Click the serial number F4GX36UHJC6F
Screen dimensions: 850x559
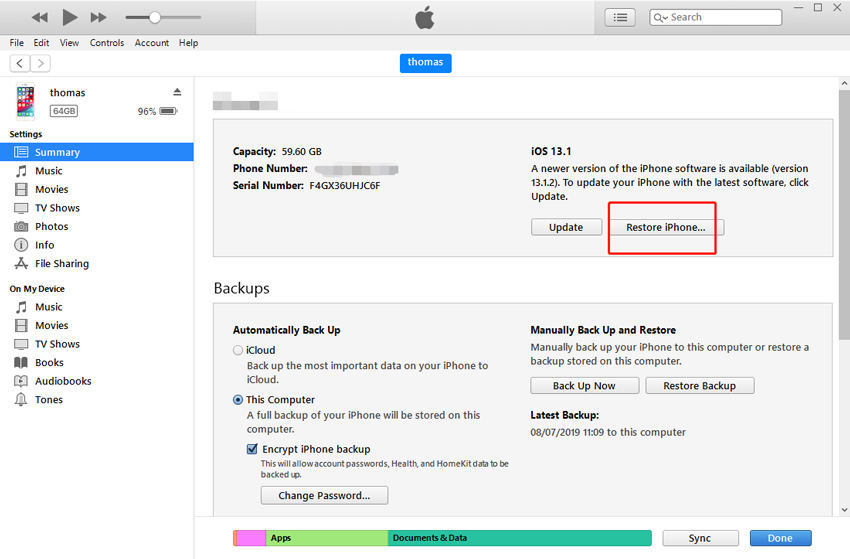345,186
